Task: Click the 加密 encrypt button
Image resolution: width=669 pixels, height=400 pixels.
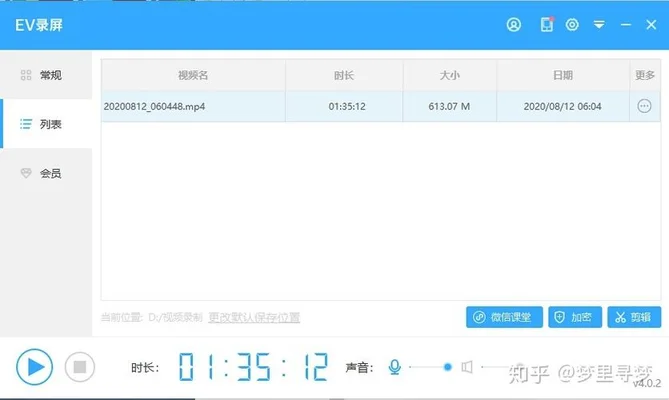Action: point(575,317)
